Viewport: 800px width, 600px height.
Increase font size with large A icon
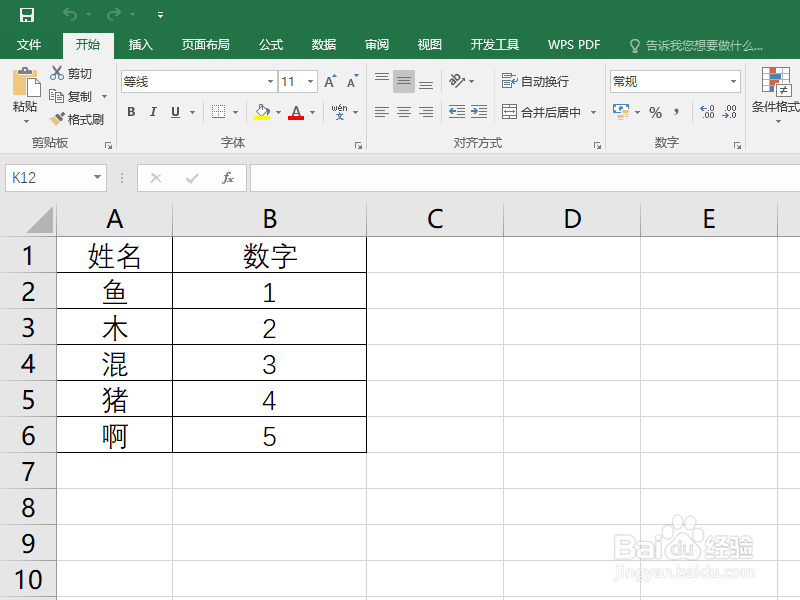330,82
